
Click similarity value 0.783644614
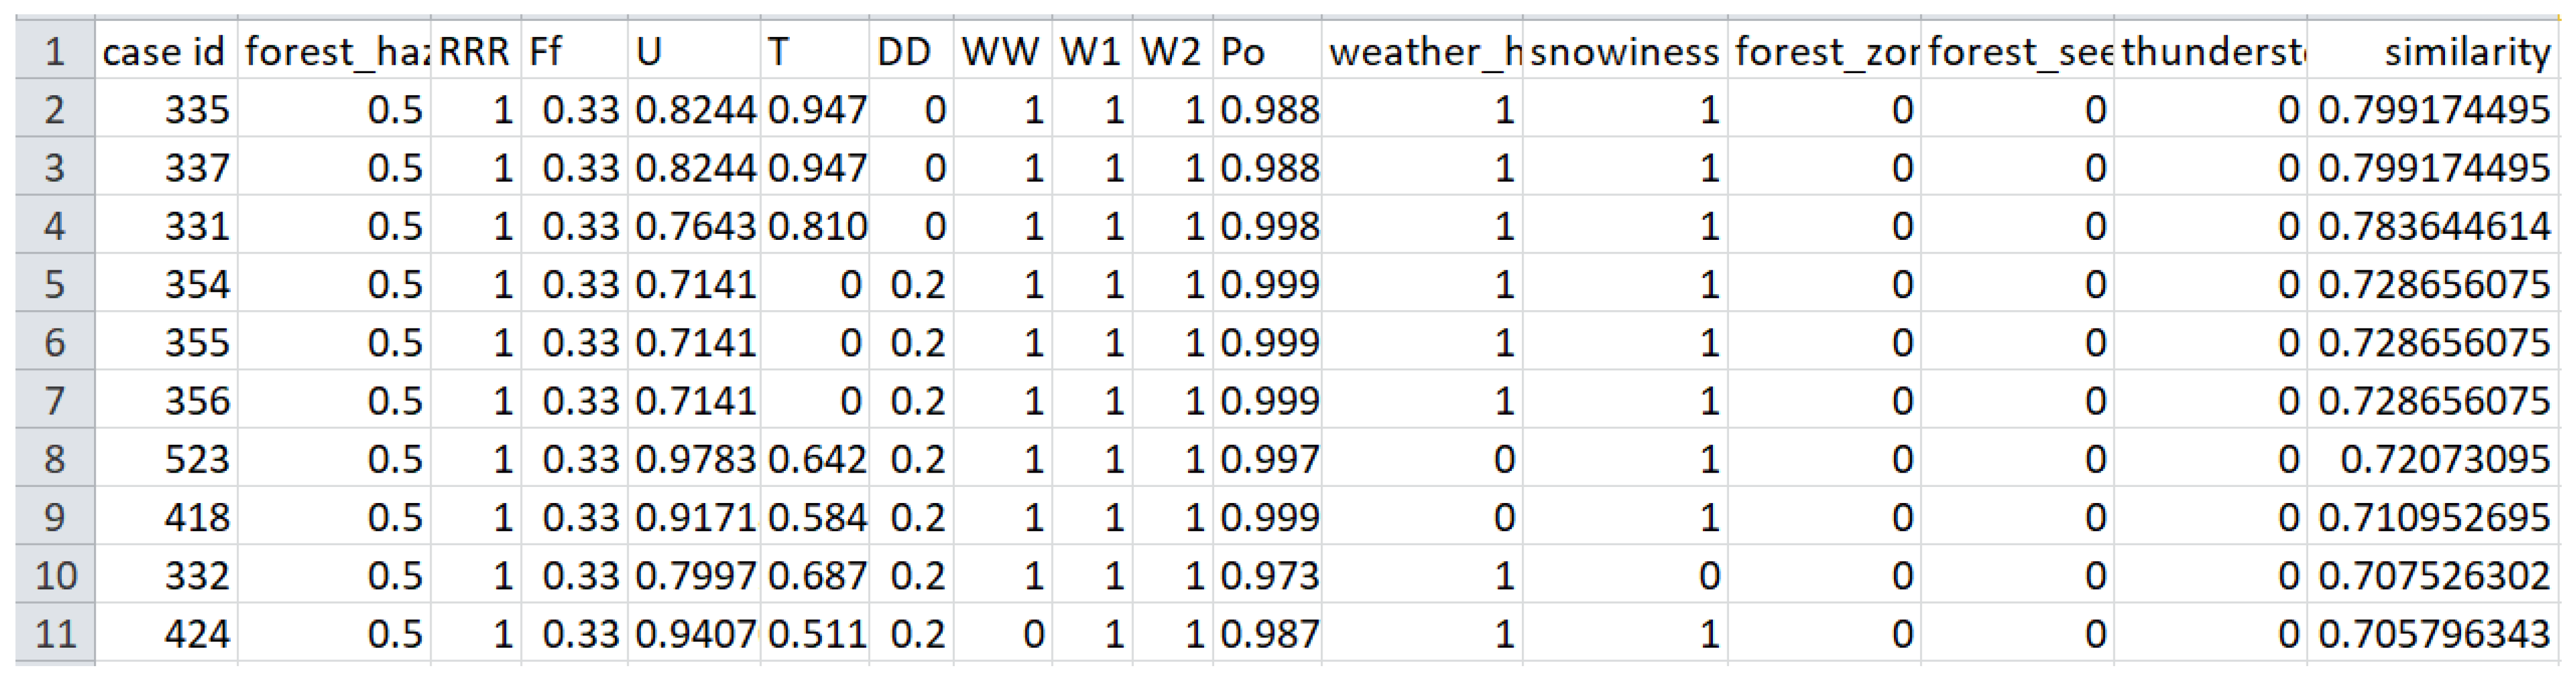[x=2433, y=227]
